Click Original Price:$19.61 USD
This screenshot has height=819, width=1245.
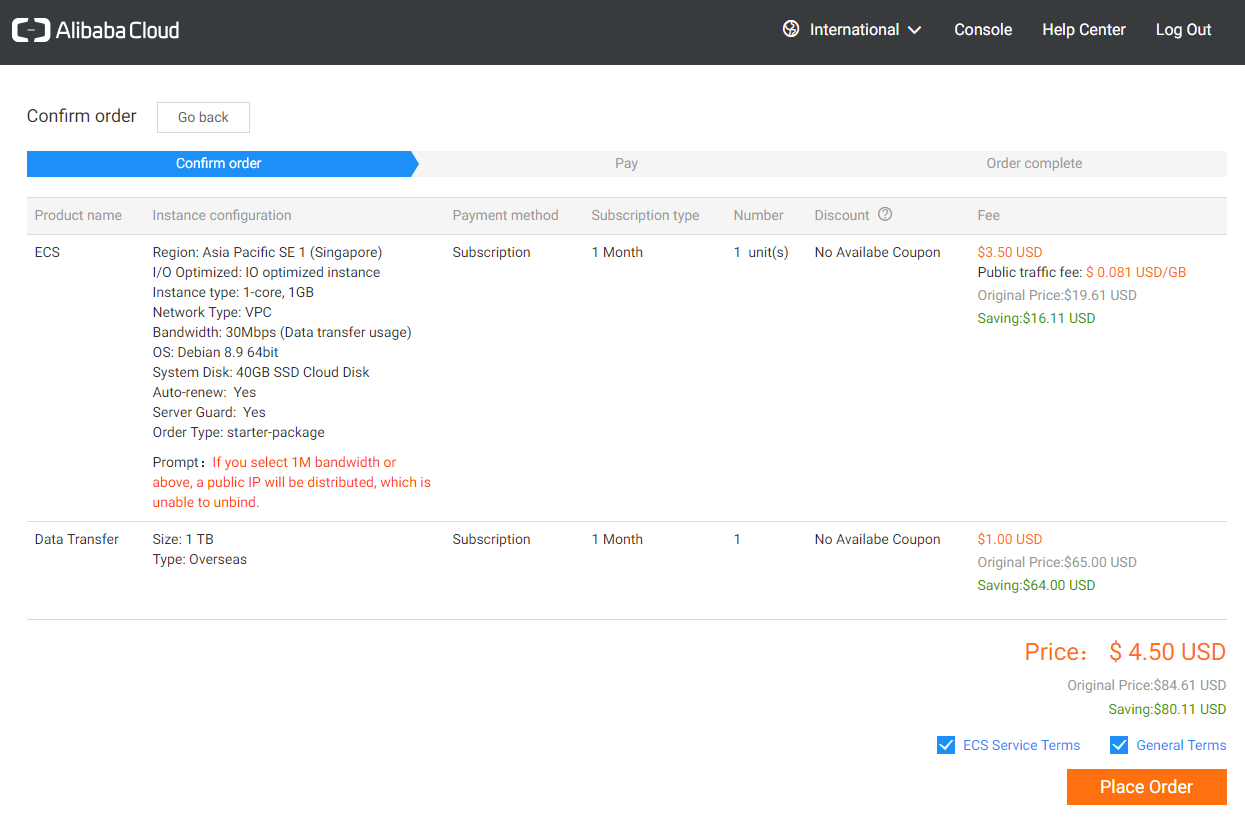(x=1057, y=295)
